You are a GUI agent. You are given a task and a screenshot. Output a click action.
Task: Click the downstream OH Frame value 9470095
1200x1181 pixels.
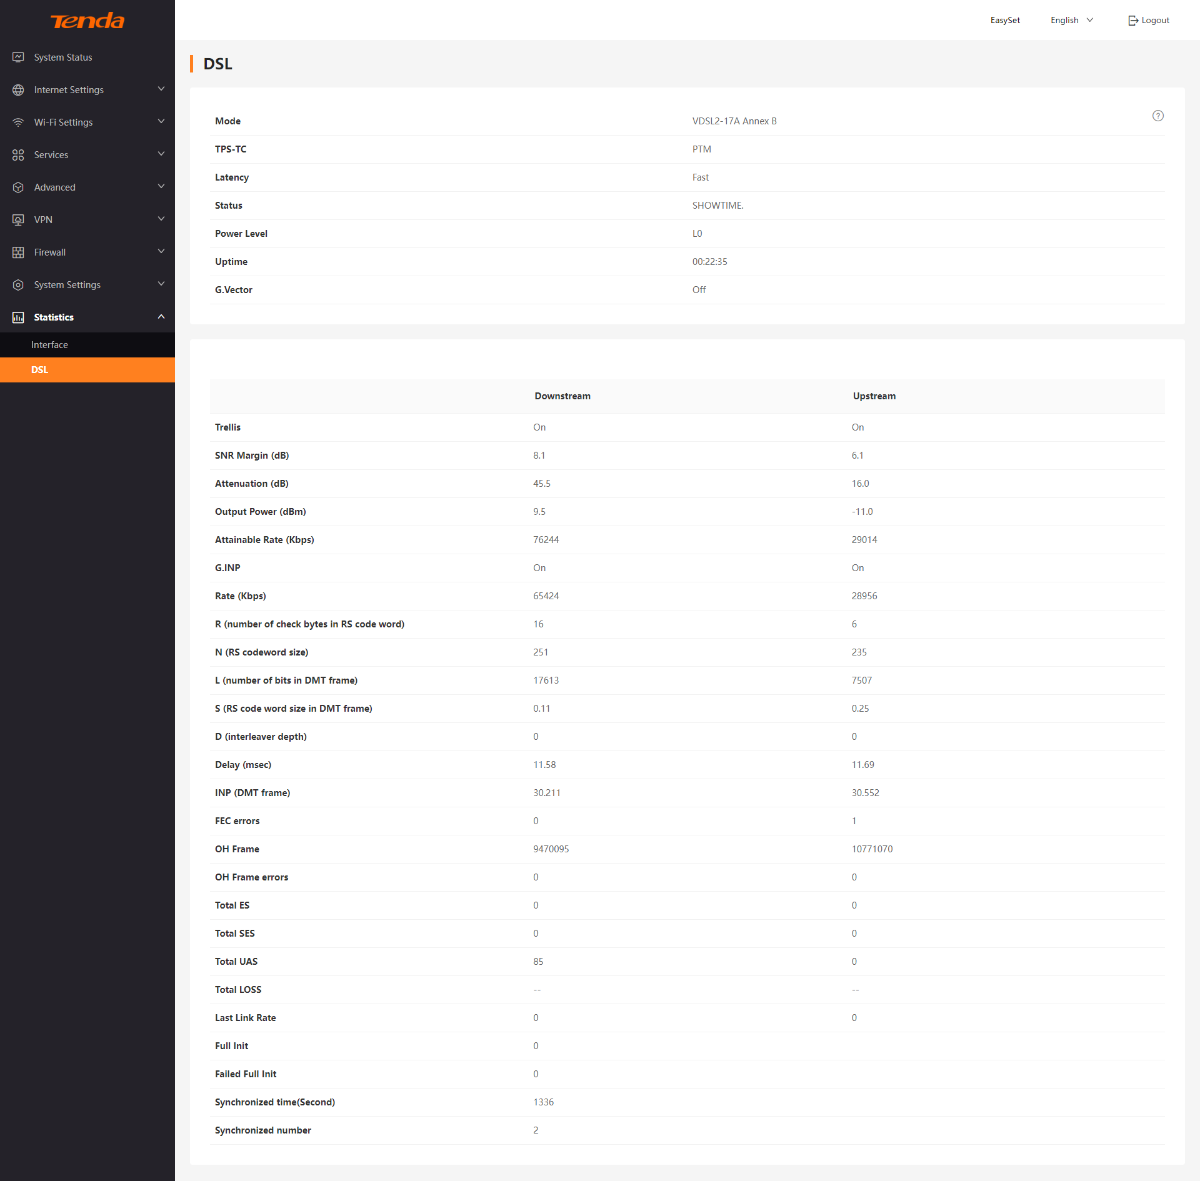coord(551,849)
